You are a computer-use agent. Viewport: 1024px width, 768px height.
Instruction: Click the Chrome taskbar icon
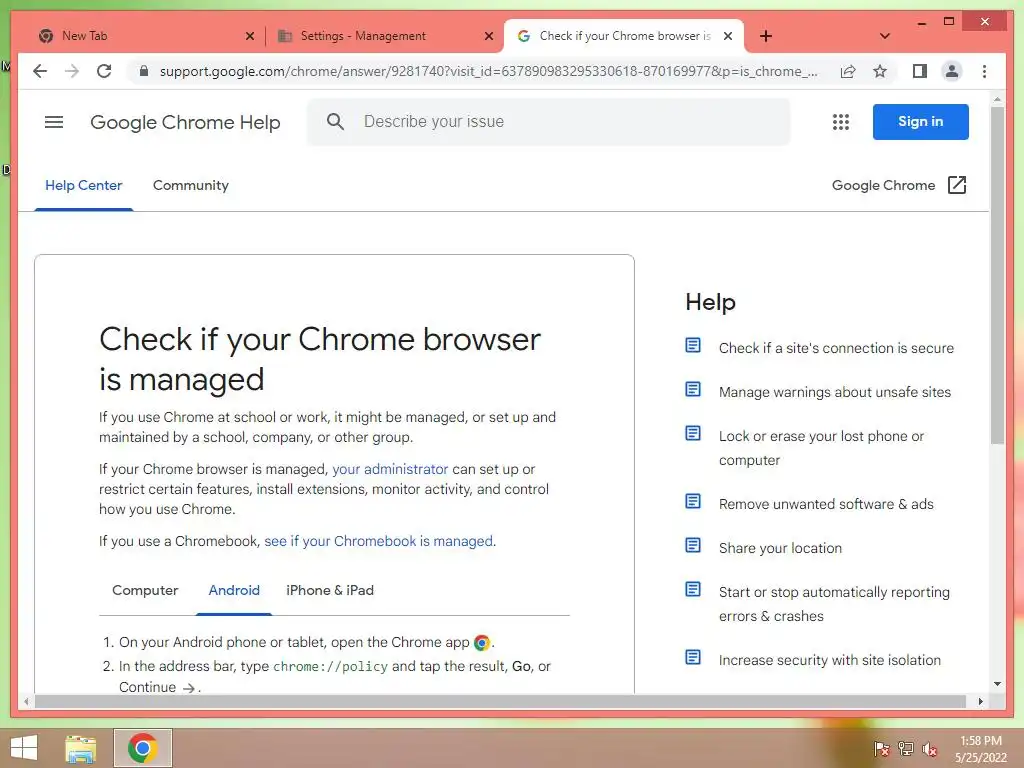coord(143,748)
